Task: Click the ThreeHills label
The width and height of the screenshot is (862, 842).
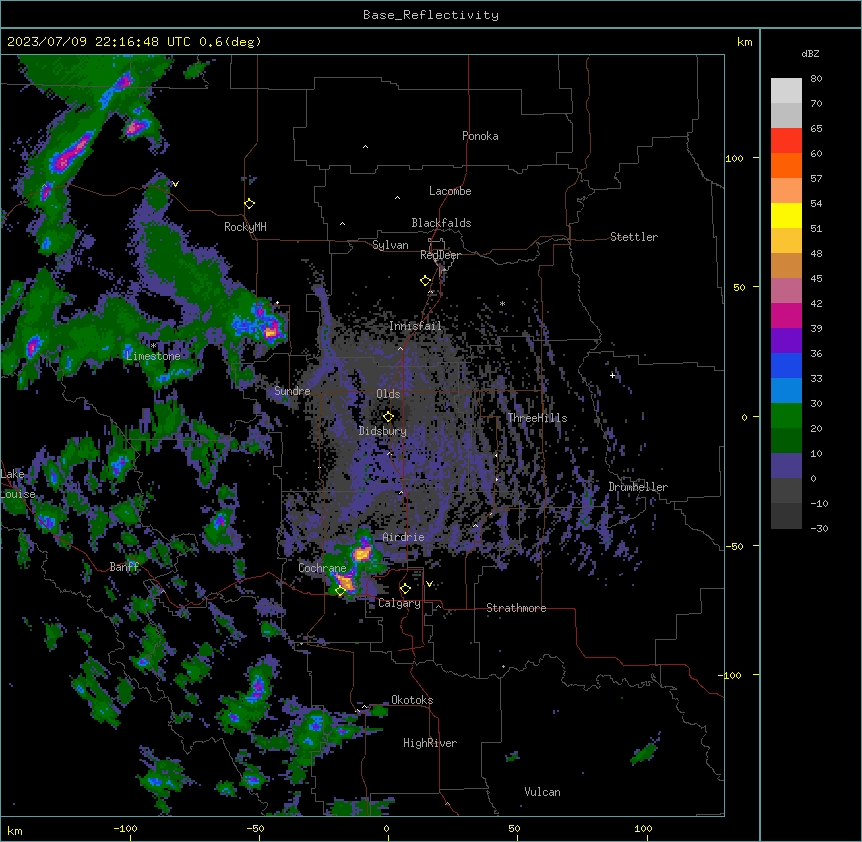Action: 537,418
